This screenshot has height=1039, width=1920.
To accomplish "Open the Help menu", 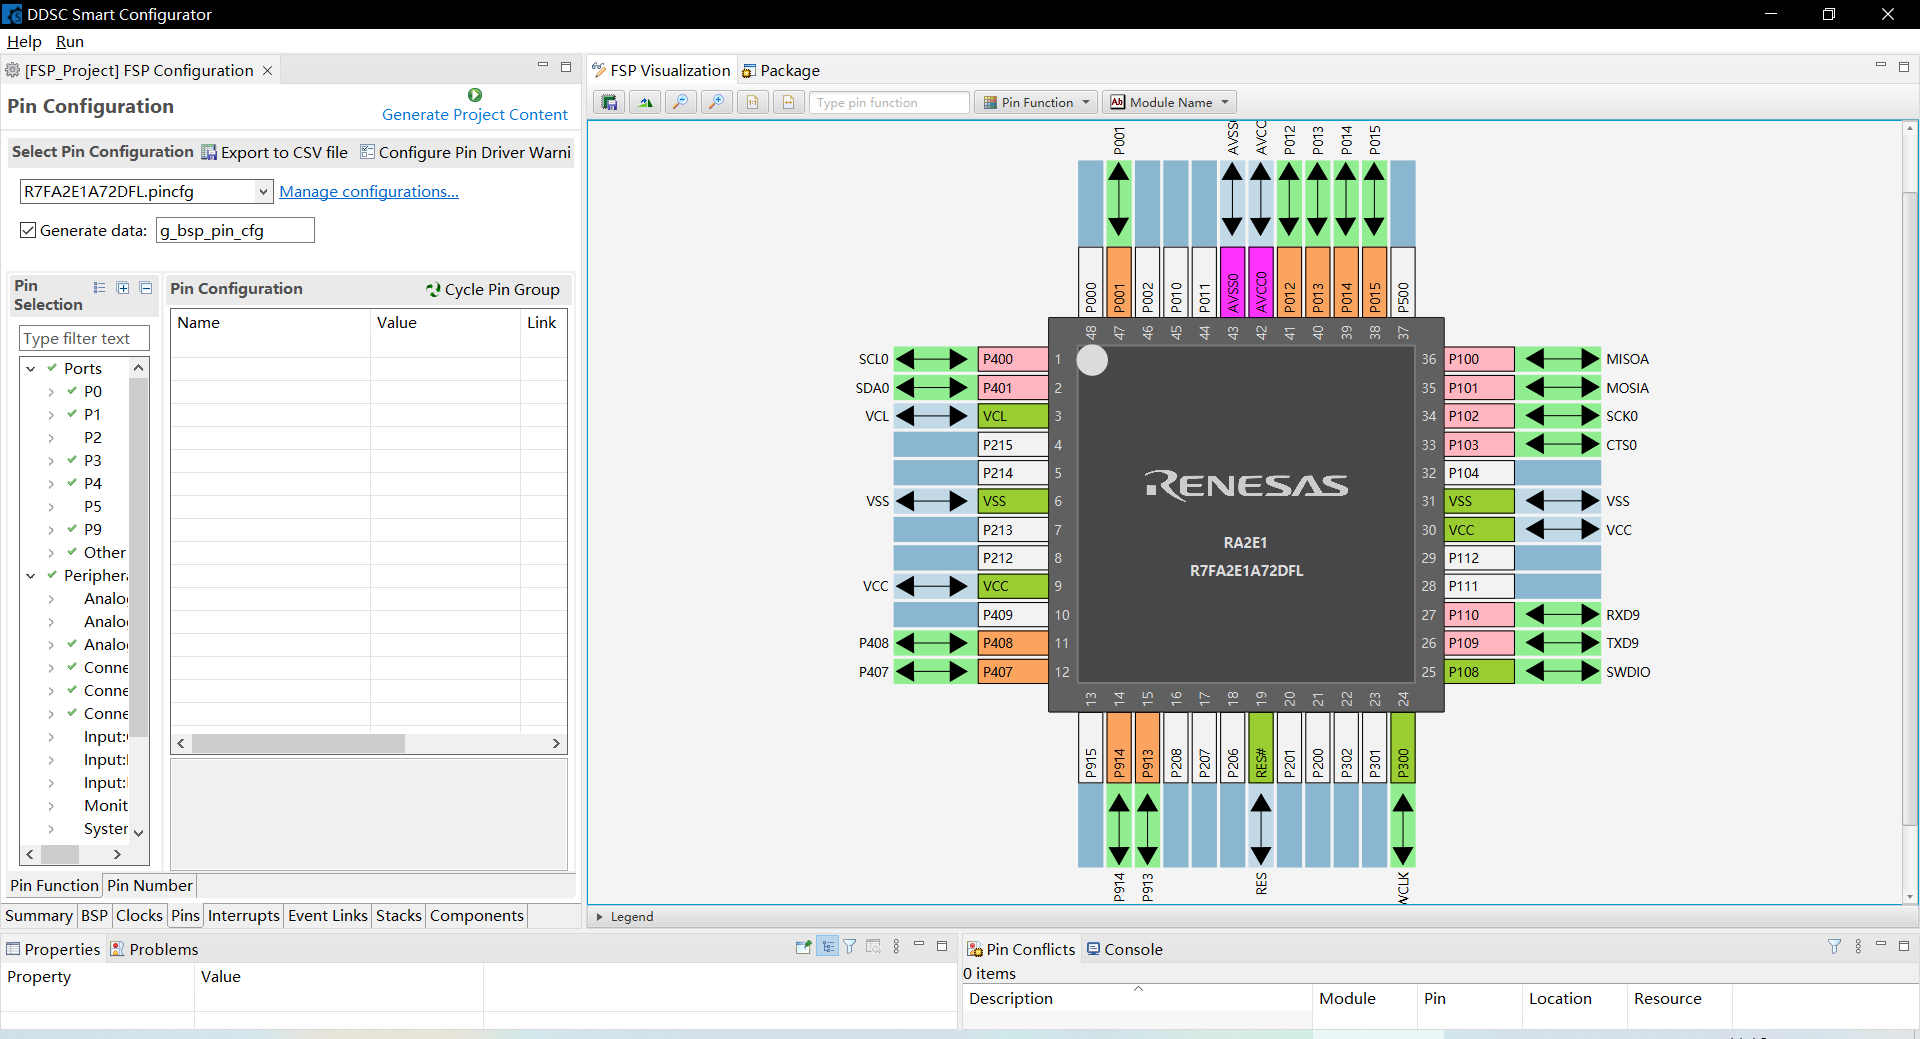I will click(x=24, y=42).
